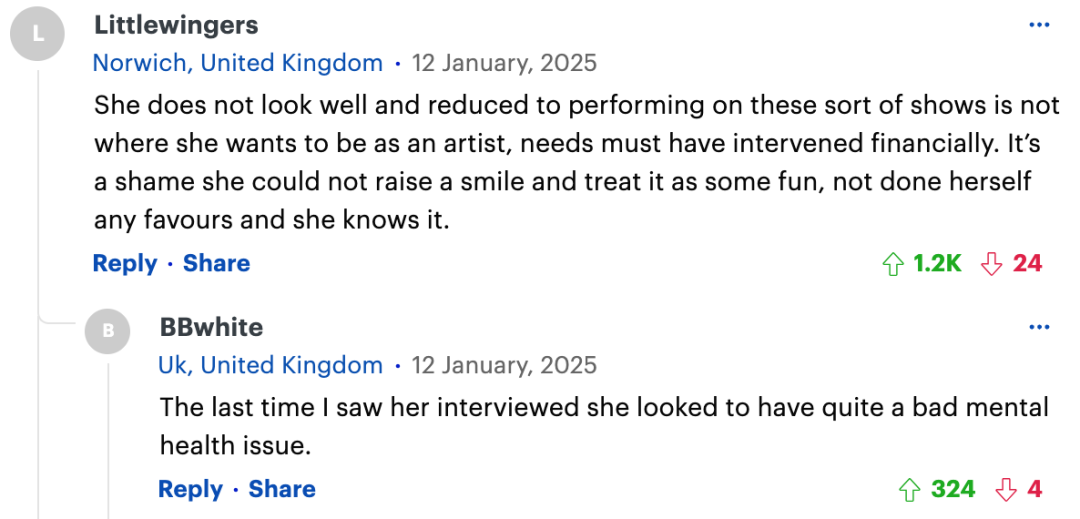Upvote BBwhite's reply using the green arrow
This screenshot has width=1080, height=519.
point(910,489)
